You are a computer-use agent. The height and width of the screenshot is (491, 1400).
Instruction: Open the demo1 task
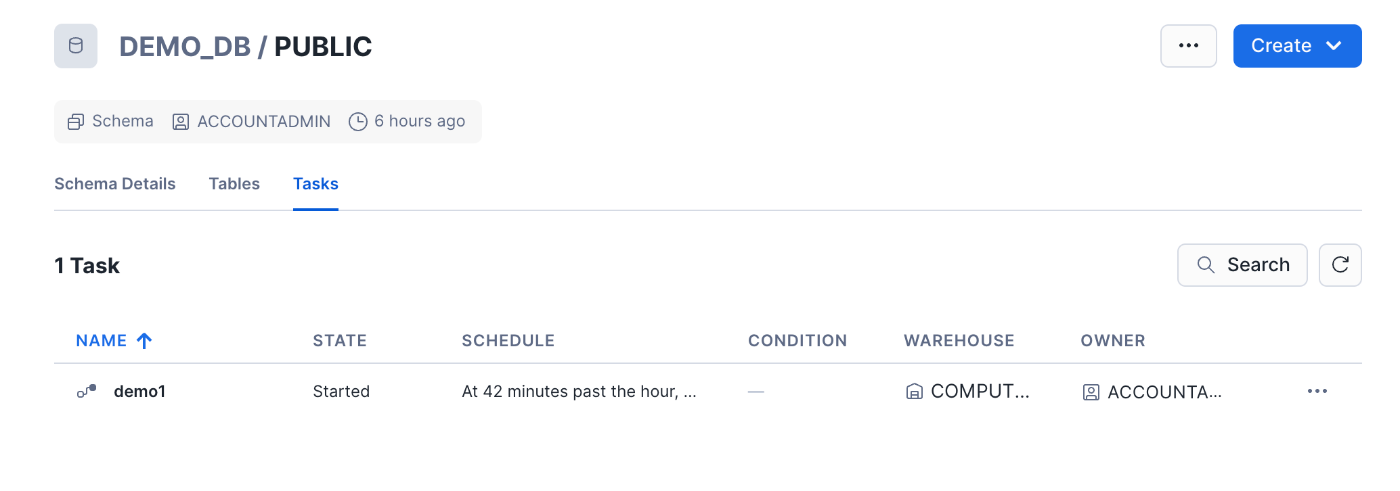[140, 391]
